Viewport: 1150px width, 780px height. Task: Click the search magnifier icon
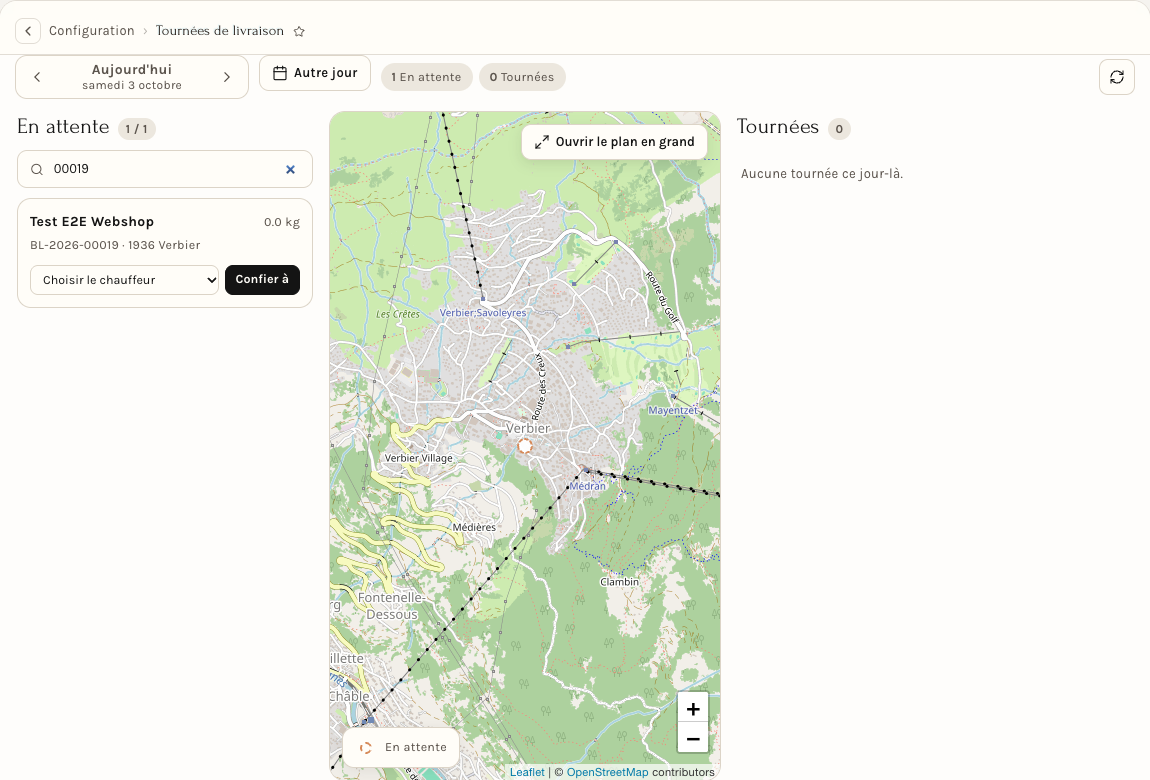[37, 169]
